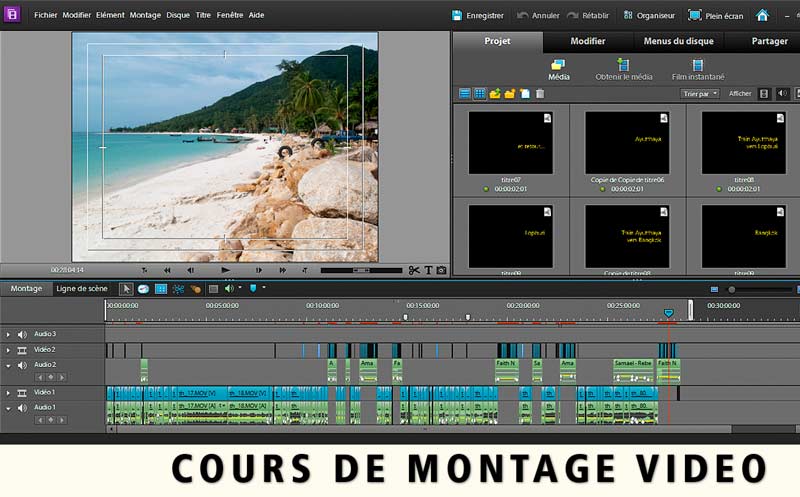Viewport: 800px width, 497px height.
Task: Open the Média panel icon
Action: pyautogui.click(x=558, y=69)
